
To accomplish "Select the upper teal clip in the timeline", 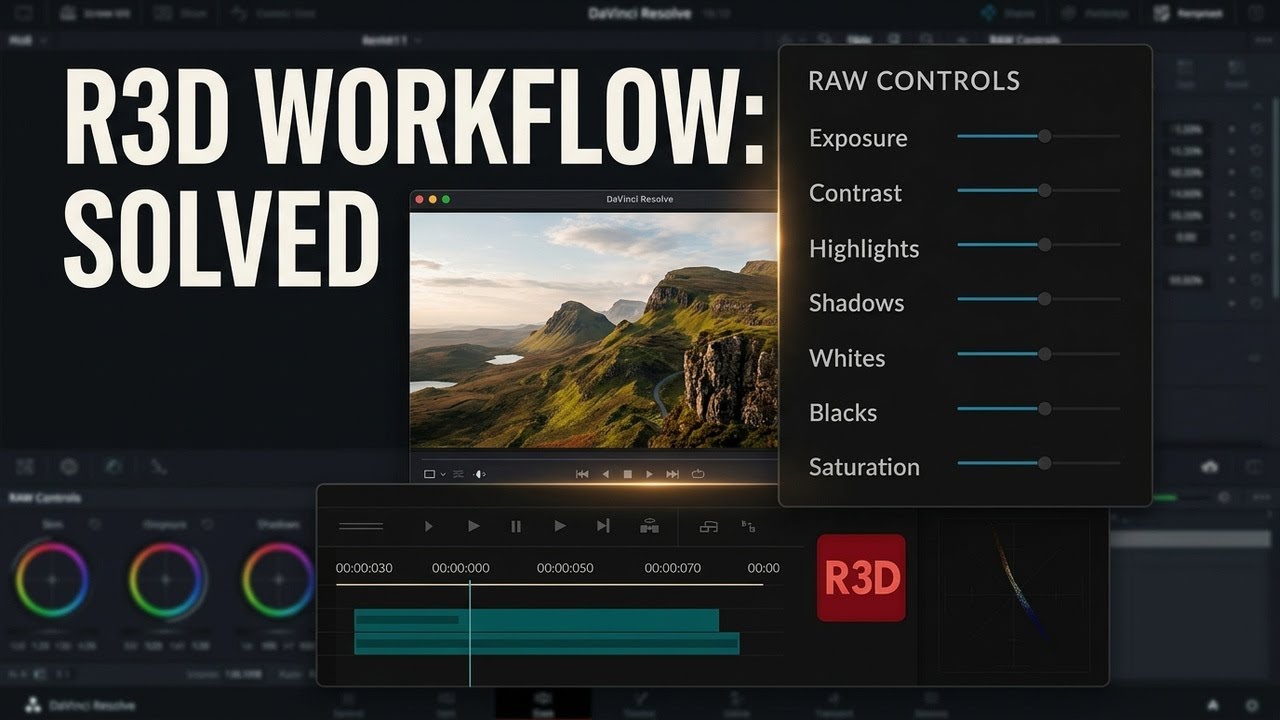I will click(x=536, y=620).
